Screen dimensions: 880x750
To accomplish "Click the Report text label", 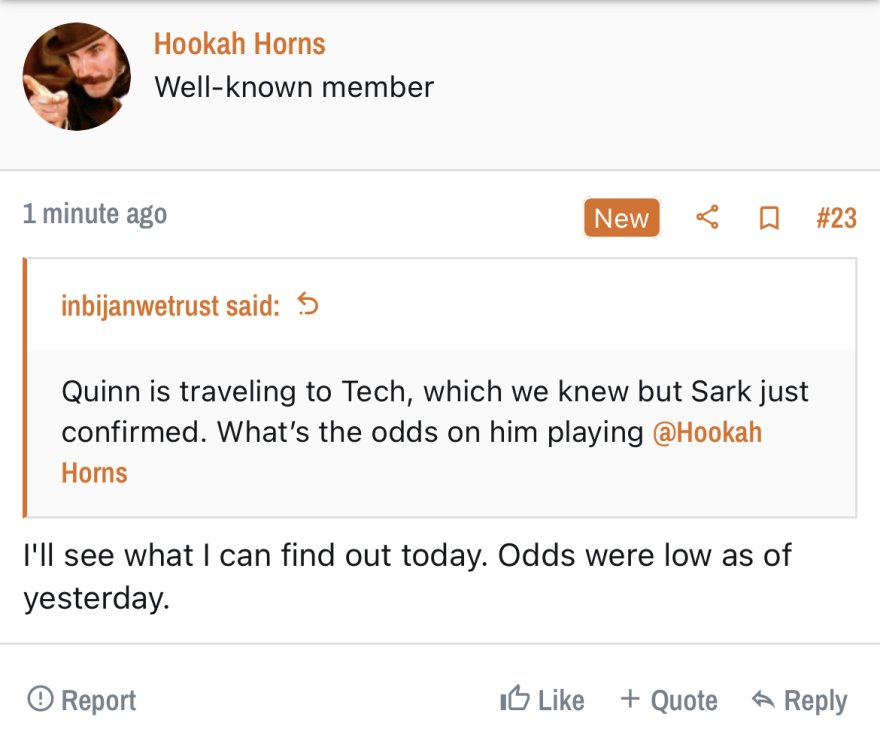I will (x=99, y=701).
